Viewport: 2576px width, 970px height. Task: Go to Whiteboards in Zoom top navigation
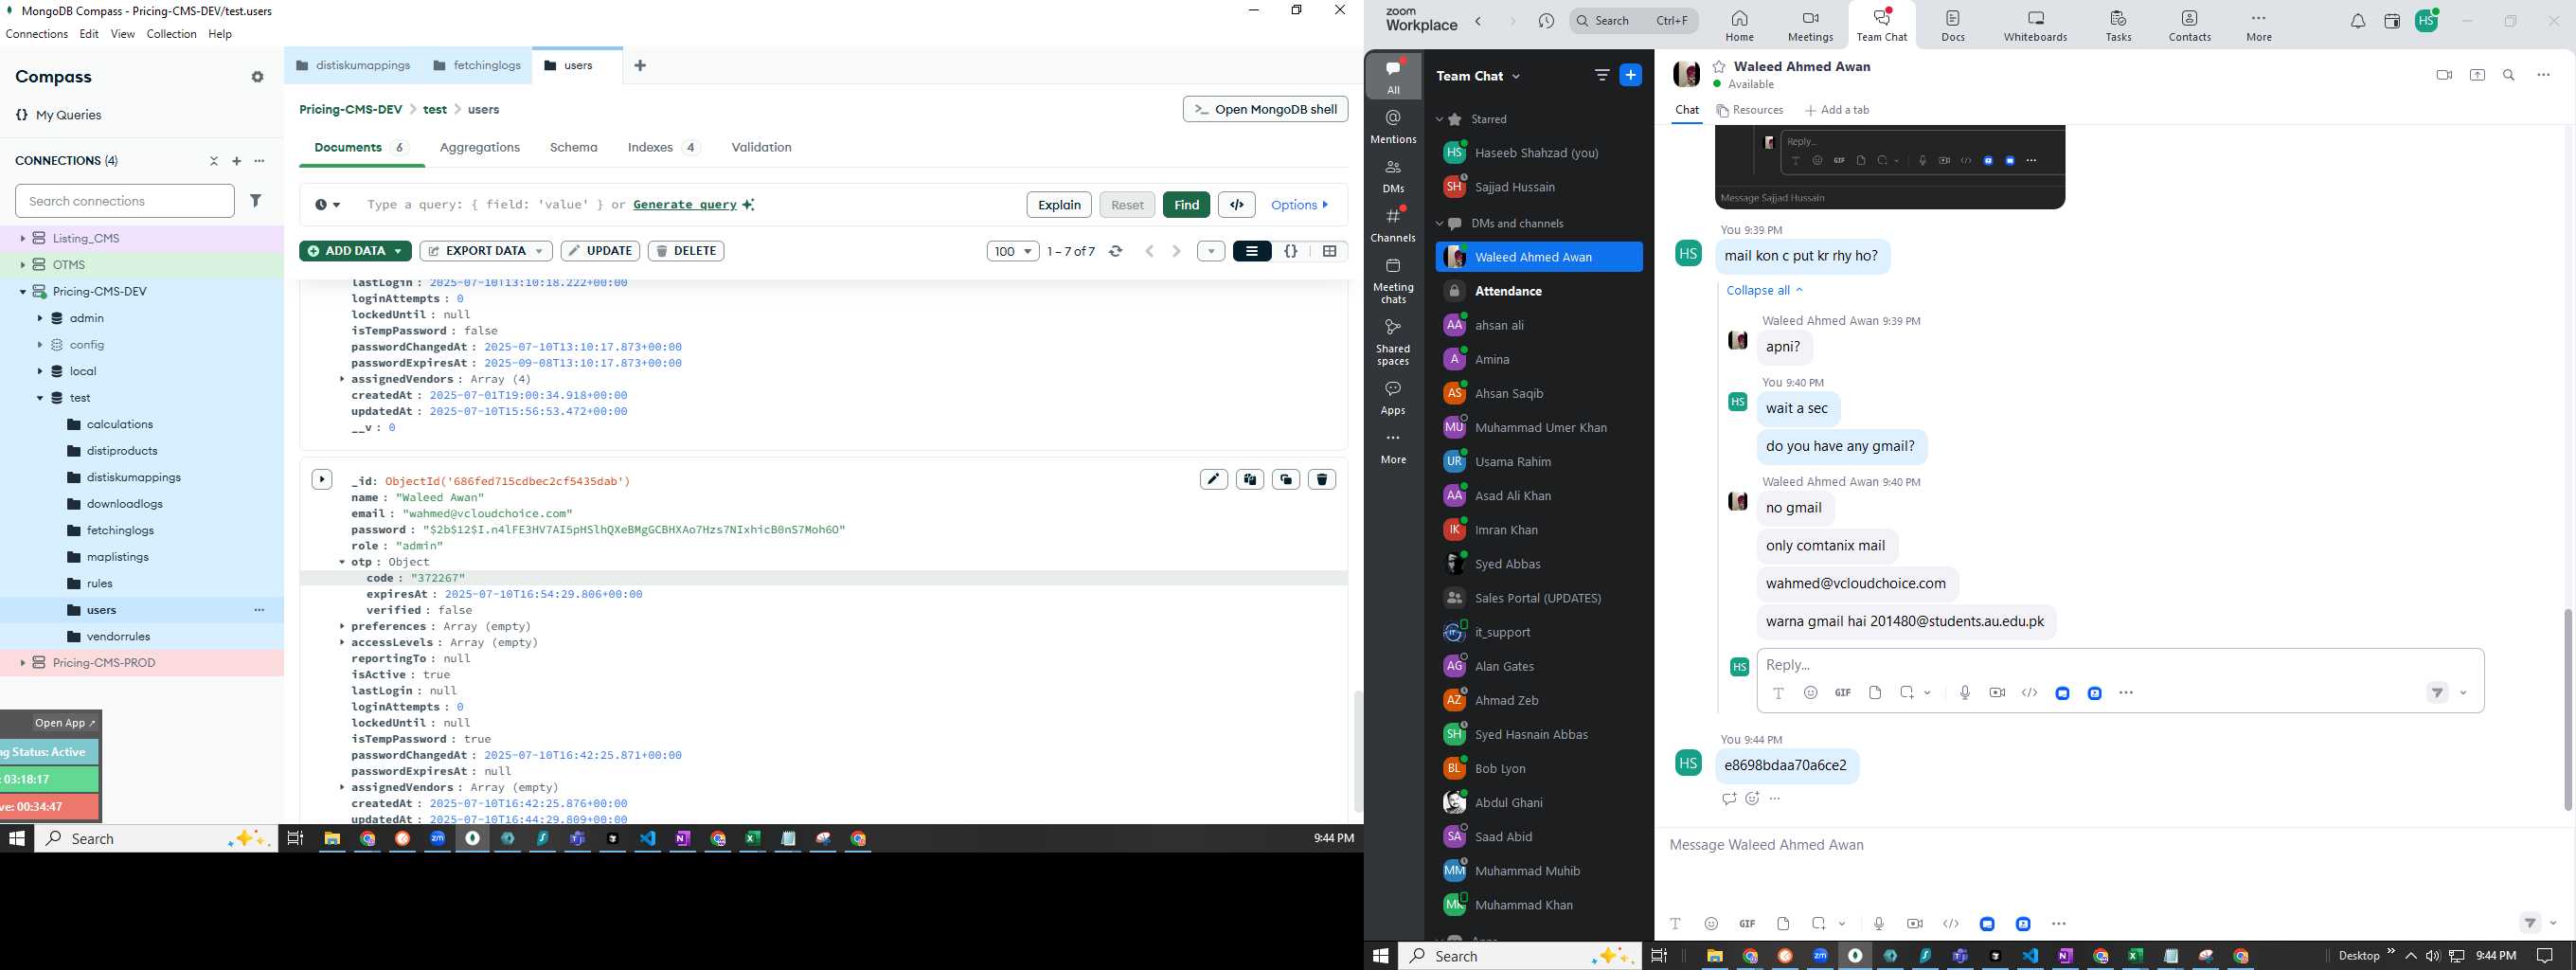2035,26
